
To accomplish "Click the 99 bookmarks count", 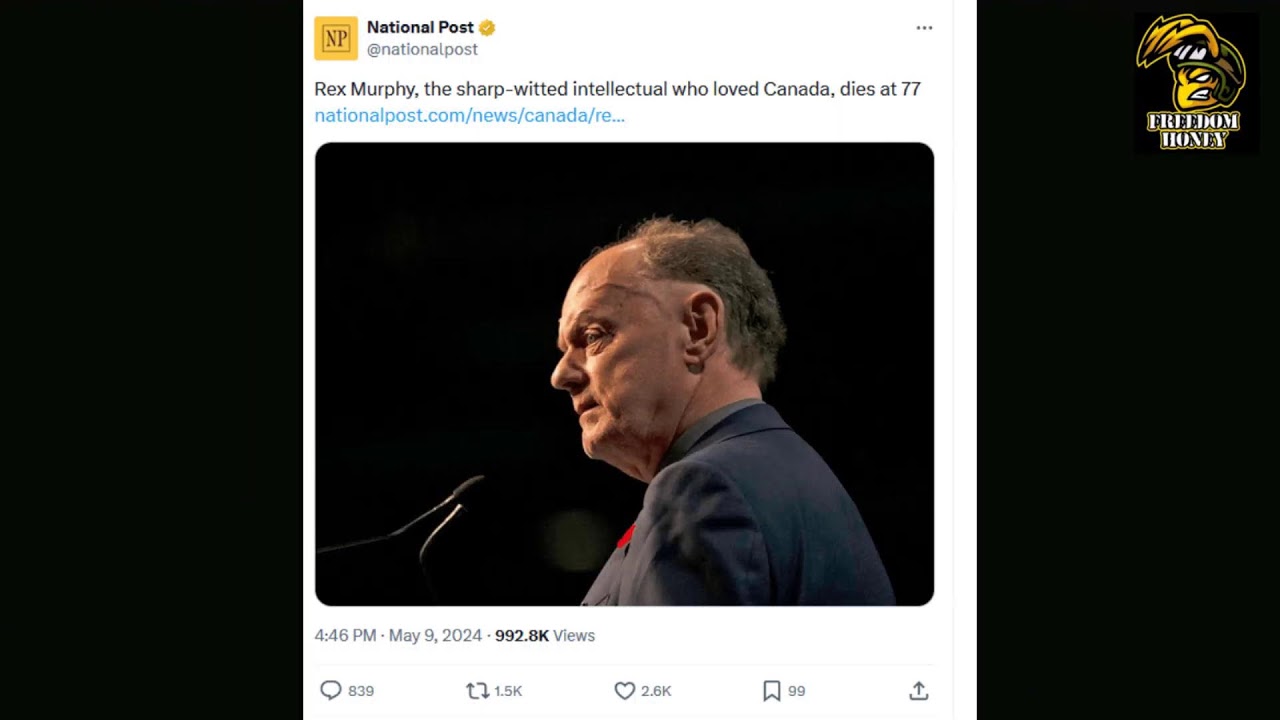I will click(x=796, y=691).
